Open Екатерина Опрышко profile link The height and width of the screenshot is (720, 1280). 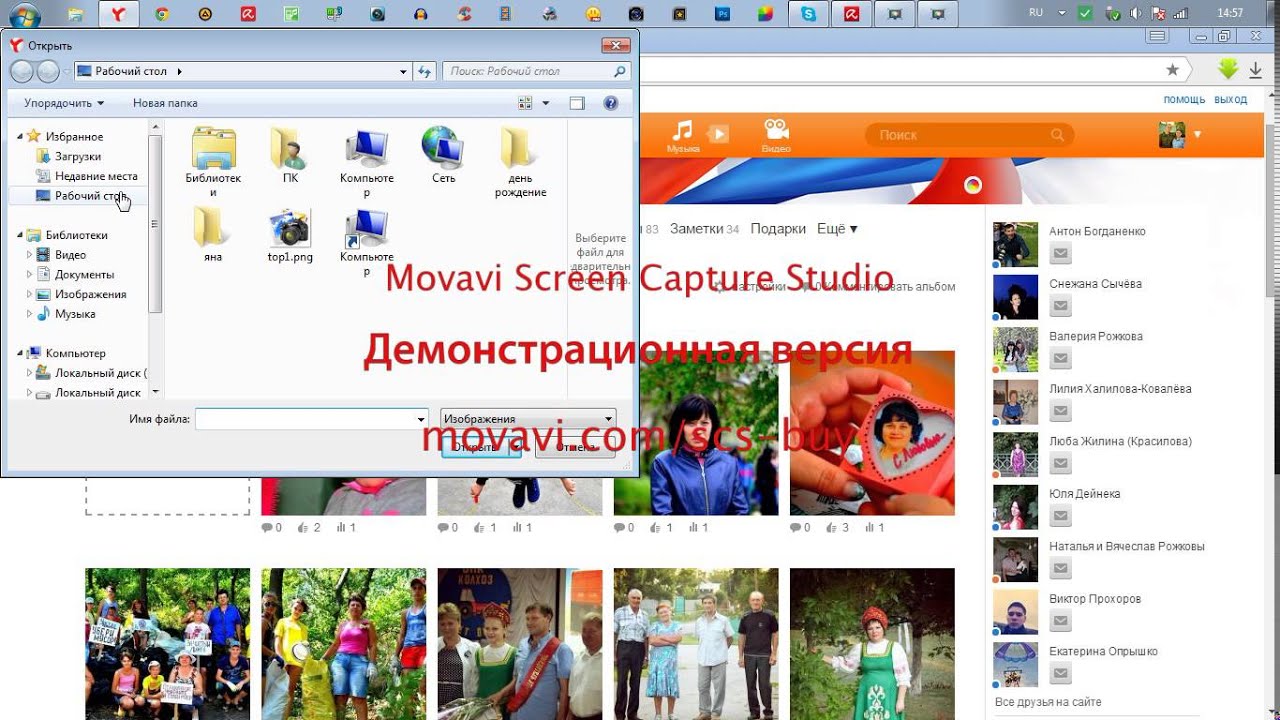pos(1103,651)
